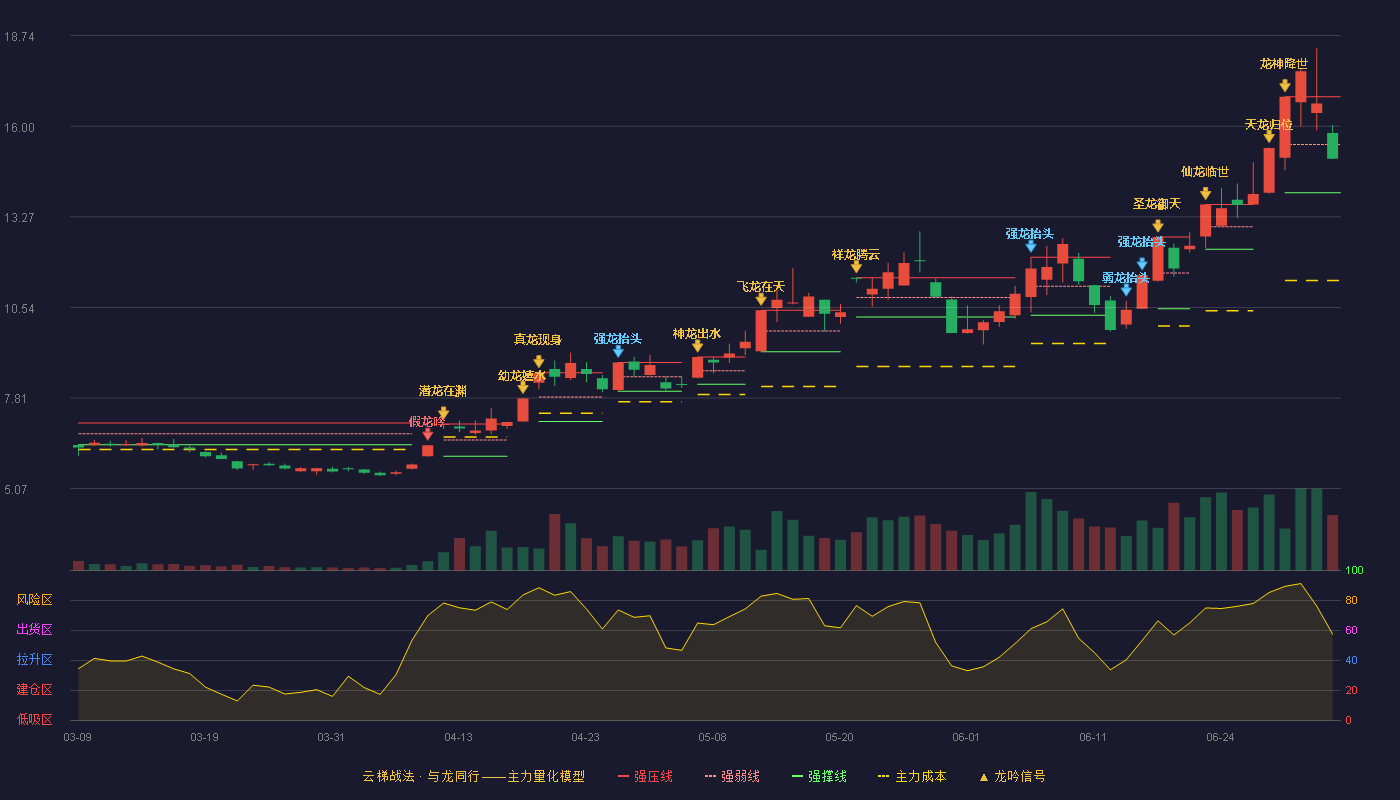The image size is (1400, 800).
Task: Click the 10.54 price axis label
Action: tap(19, 308)
